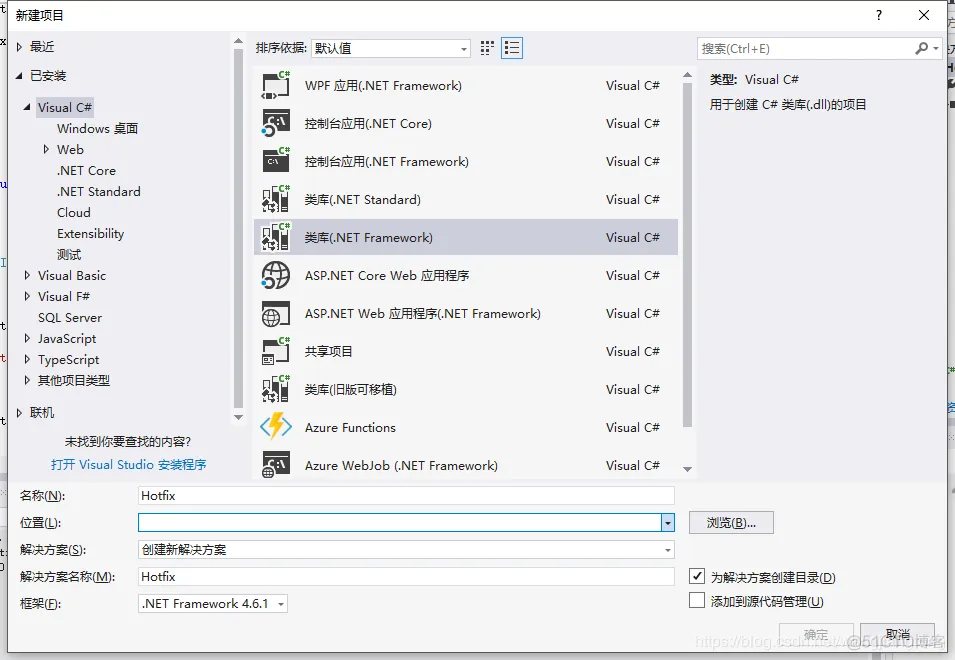Viewport: 955px width, 660px height.
Task: Select 测试 category in tree
Action: pyautogui.click(x=69, y=255)
